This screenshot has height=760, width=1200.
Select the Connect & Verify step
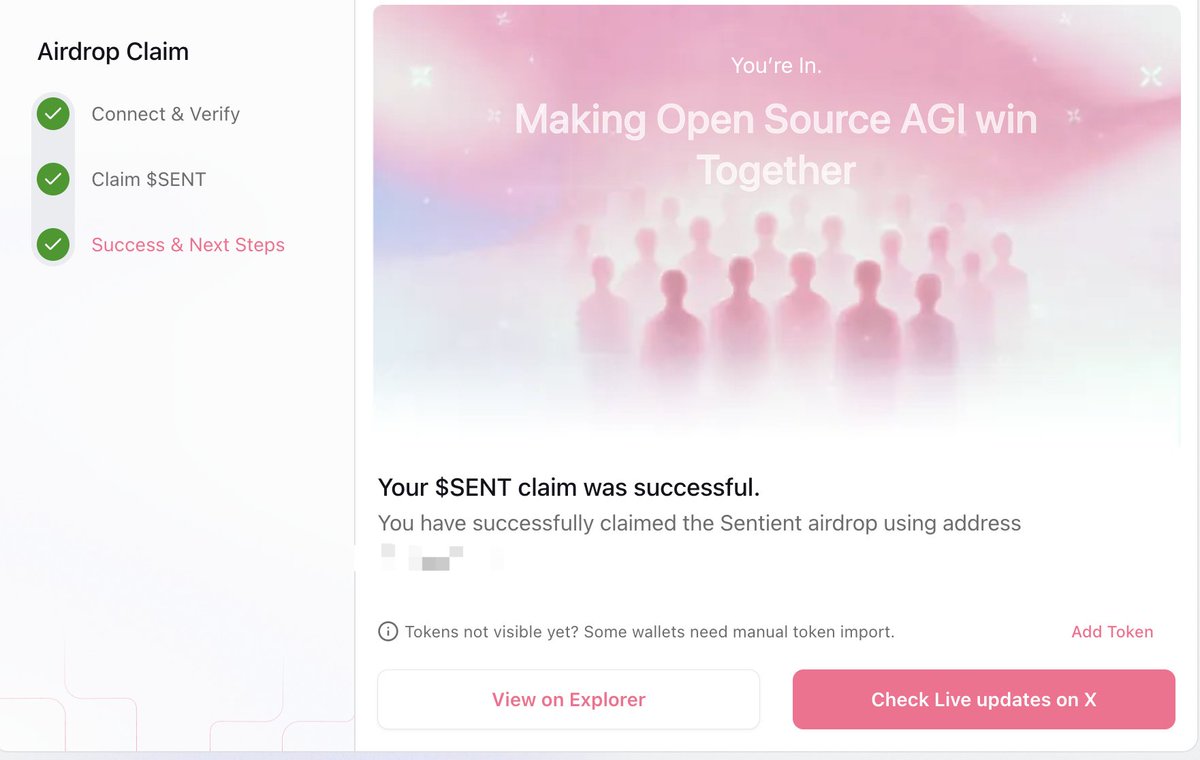point(165,114)
